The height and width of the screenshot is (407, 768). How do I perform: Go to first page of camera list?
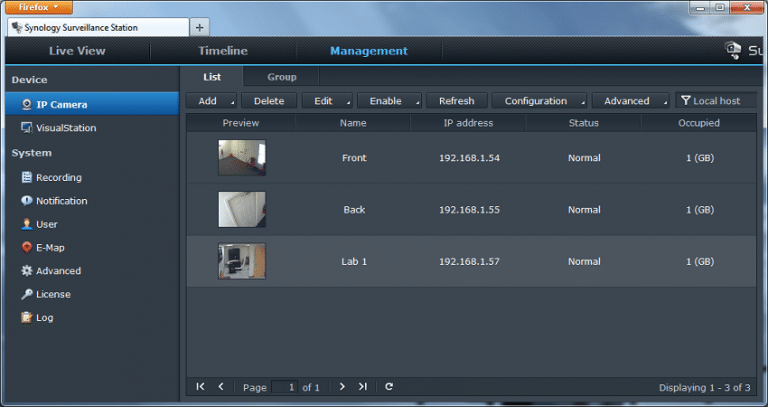(x=200, y=386)
